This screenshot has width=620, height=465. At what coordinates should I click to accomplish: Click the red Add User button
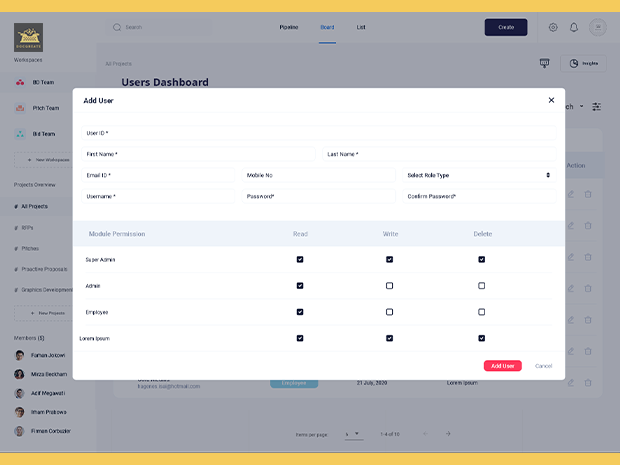503,366
